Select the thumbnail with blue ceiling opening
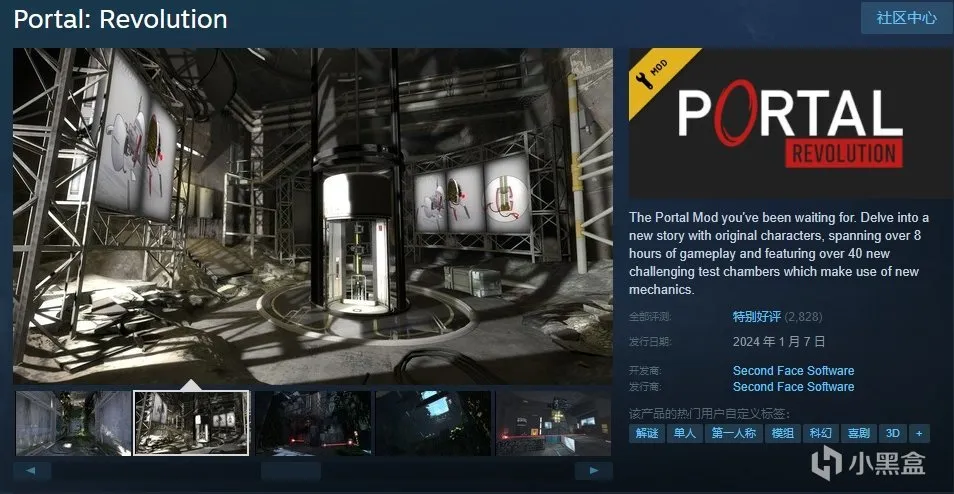Image resolution: width=954 pixels, height=494 pixels. [433, 423]
